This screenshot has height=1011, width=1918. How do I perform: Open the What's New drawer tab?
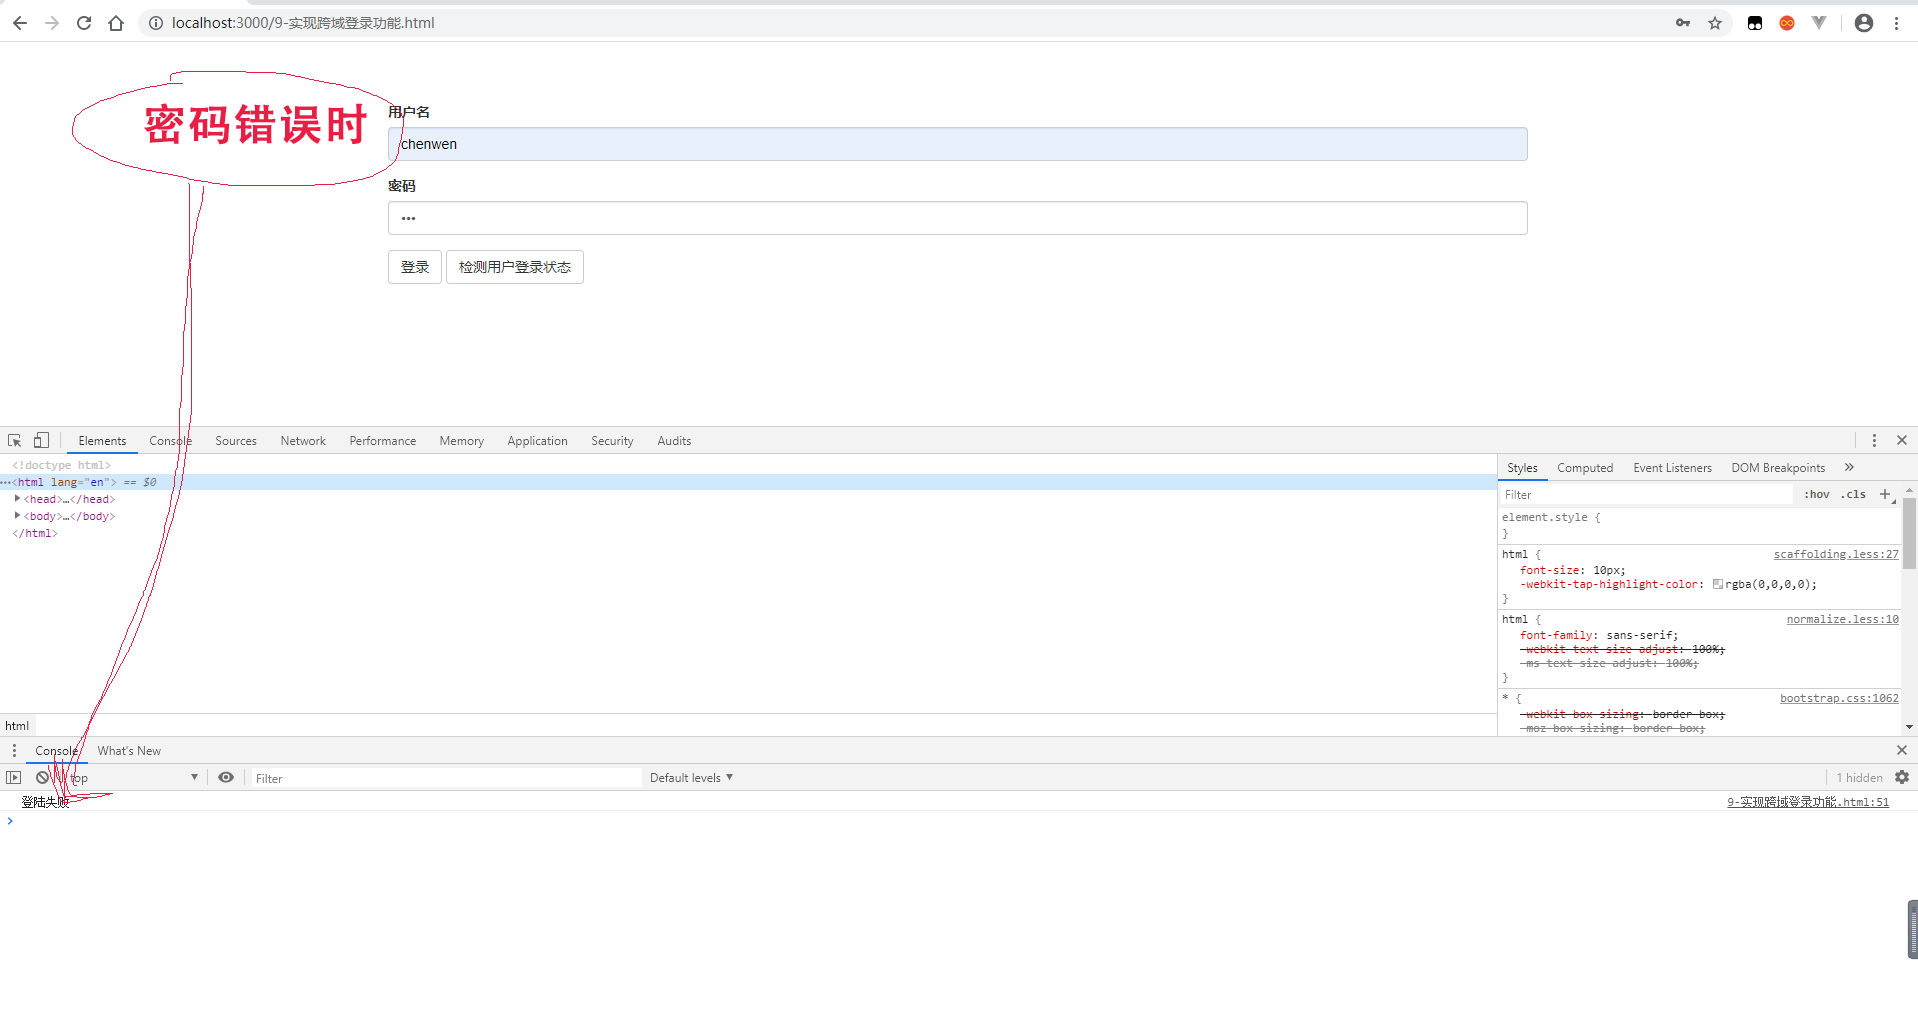(129, 750)
